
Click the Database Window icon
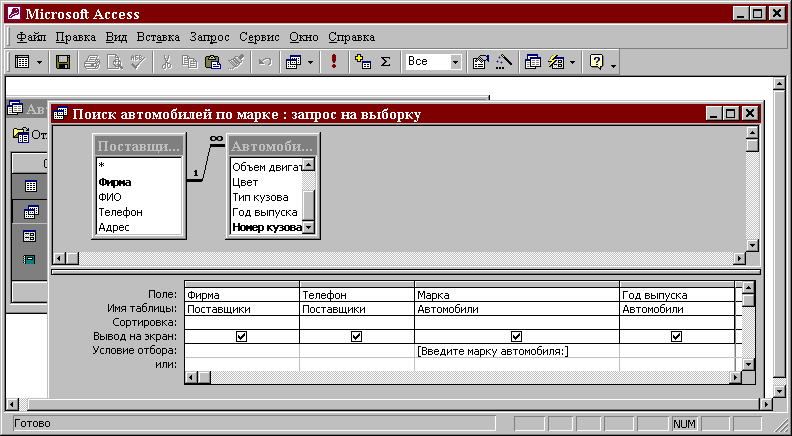pyautogui.click(x=532, y=62)
